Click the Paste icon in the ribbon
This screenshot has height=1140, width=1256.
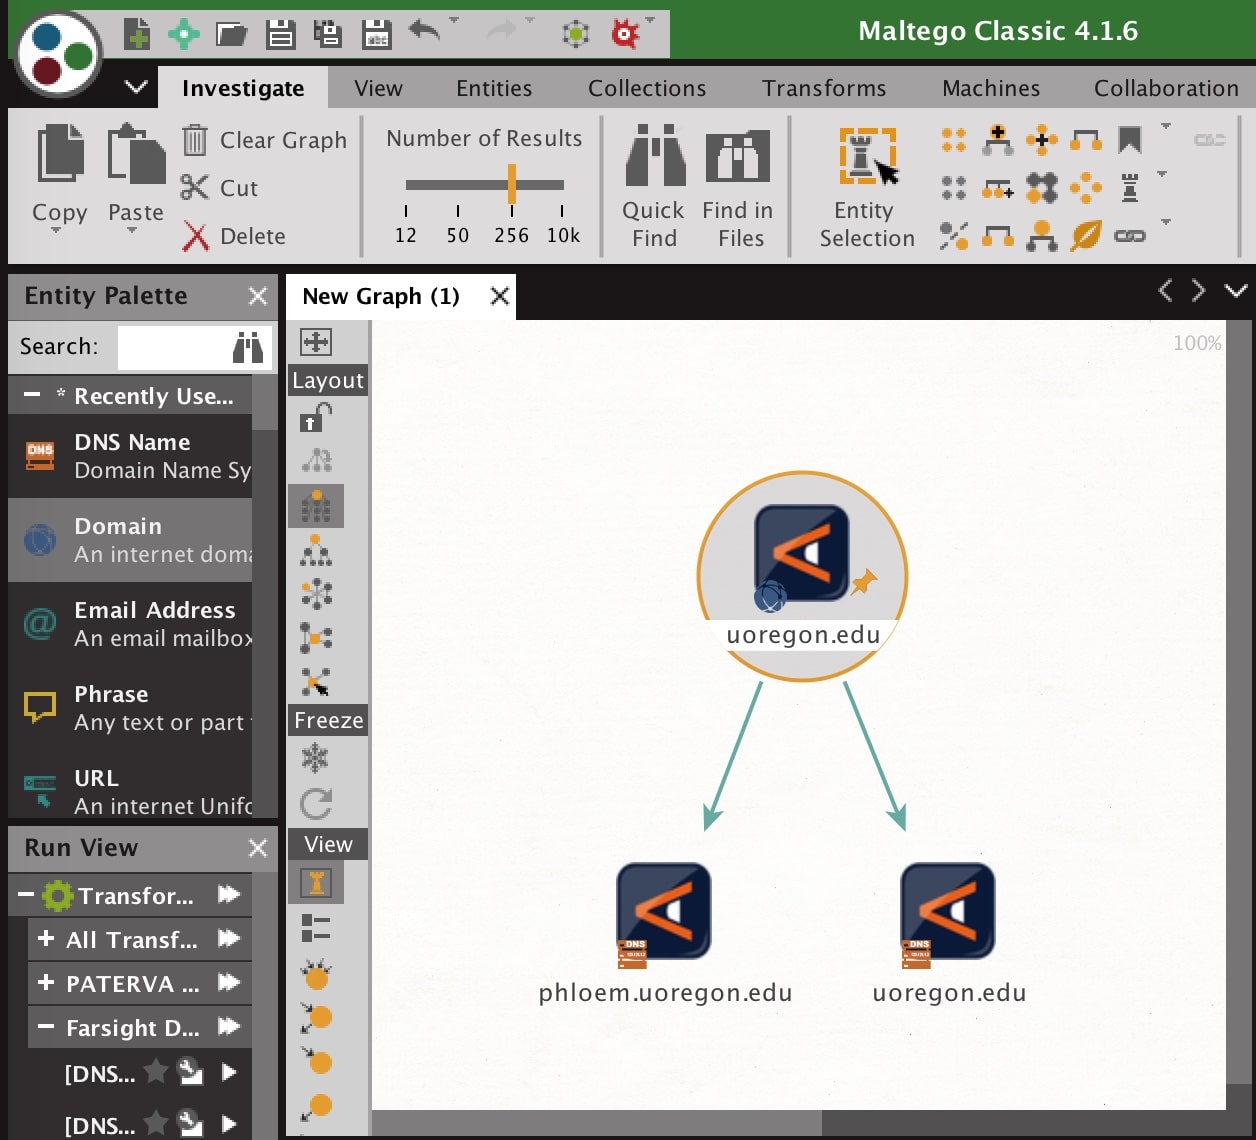point(136,154)
